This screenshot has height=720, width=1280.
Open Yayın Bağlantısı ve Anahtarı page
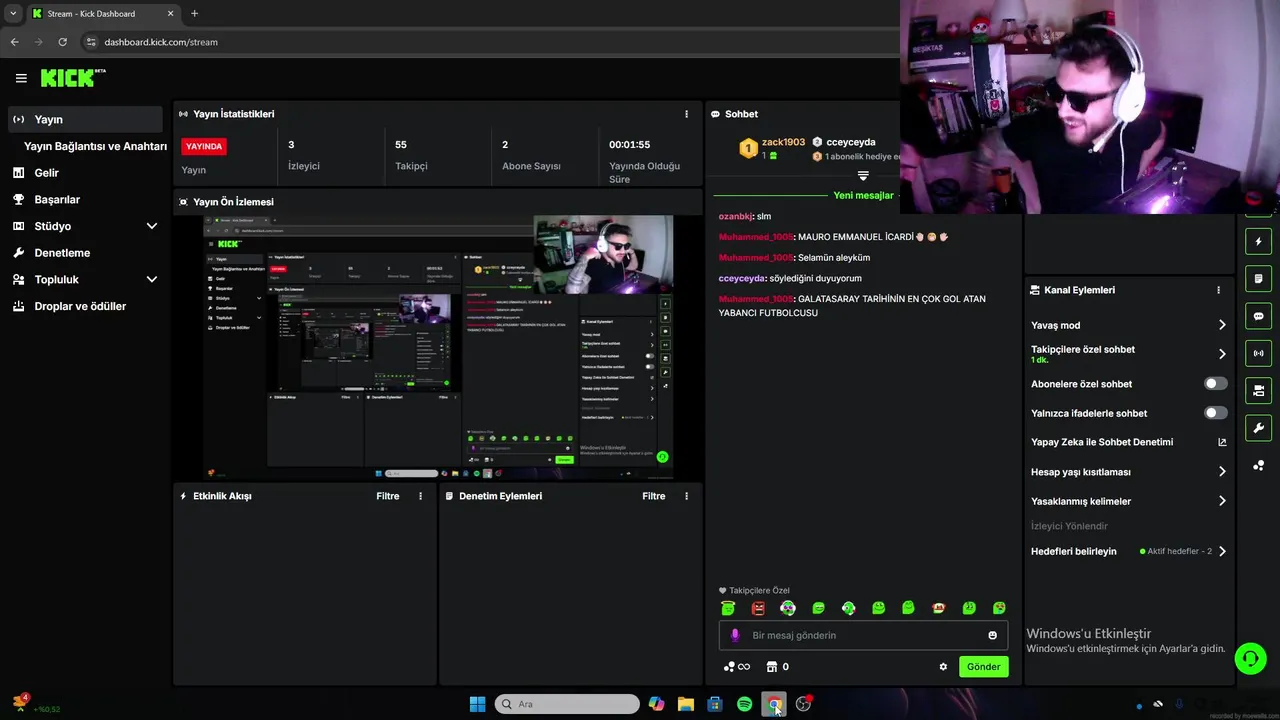tap(95, 146)
